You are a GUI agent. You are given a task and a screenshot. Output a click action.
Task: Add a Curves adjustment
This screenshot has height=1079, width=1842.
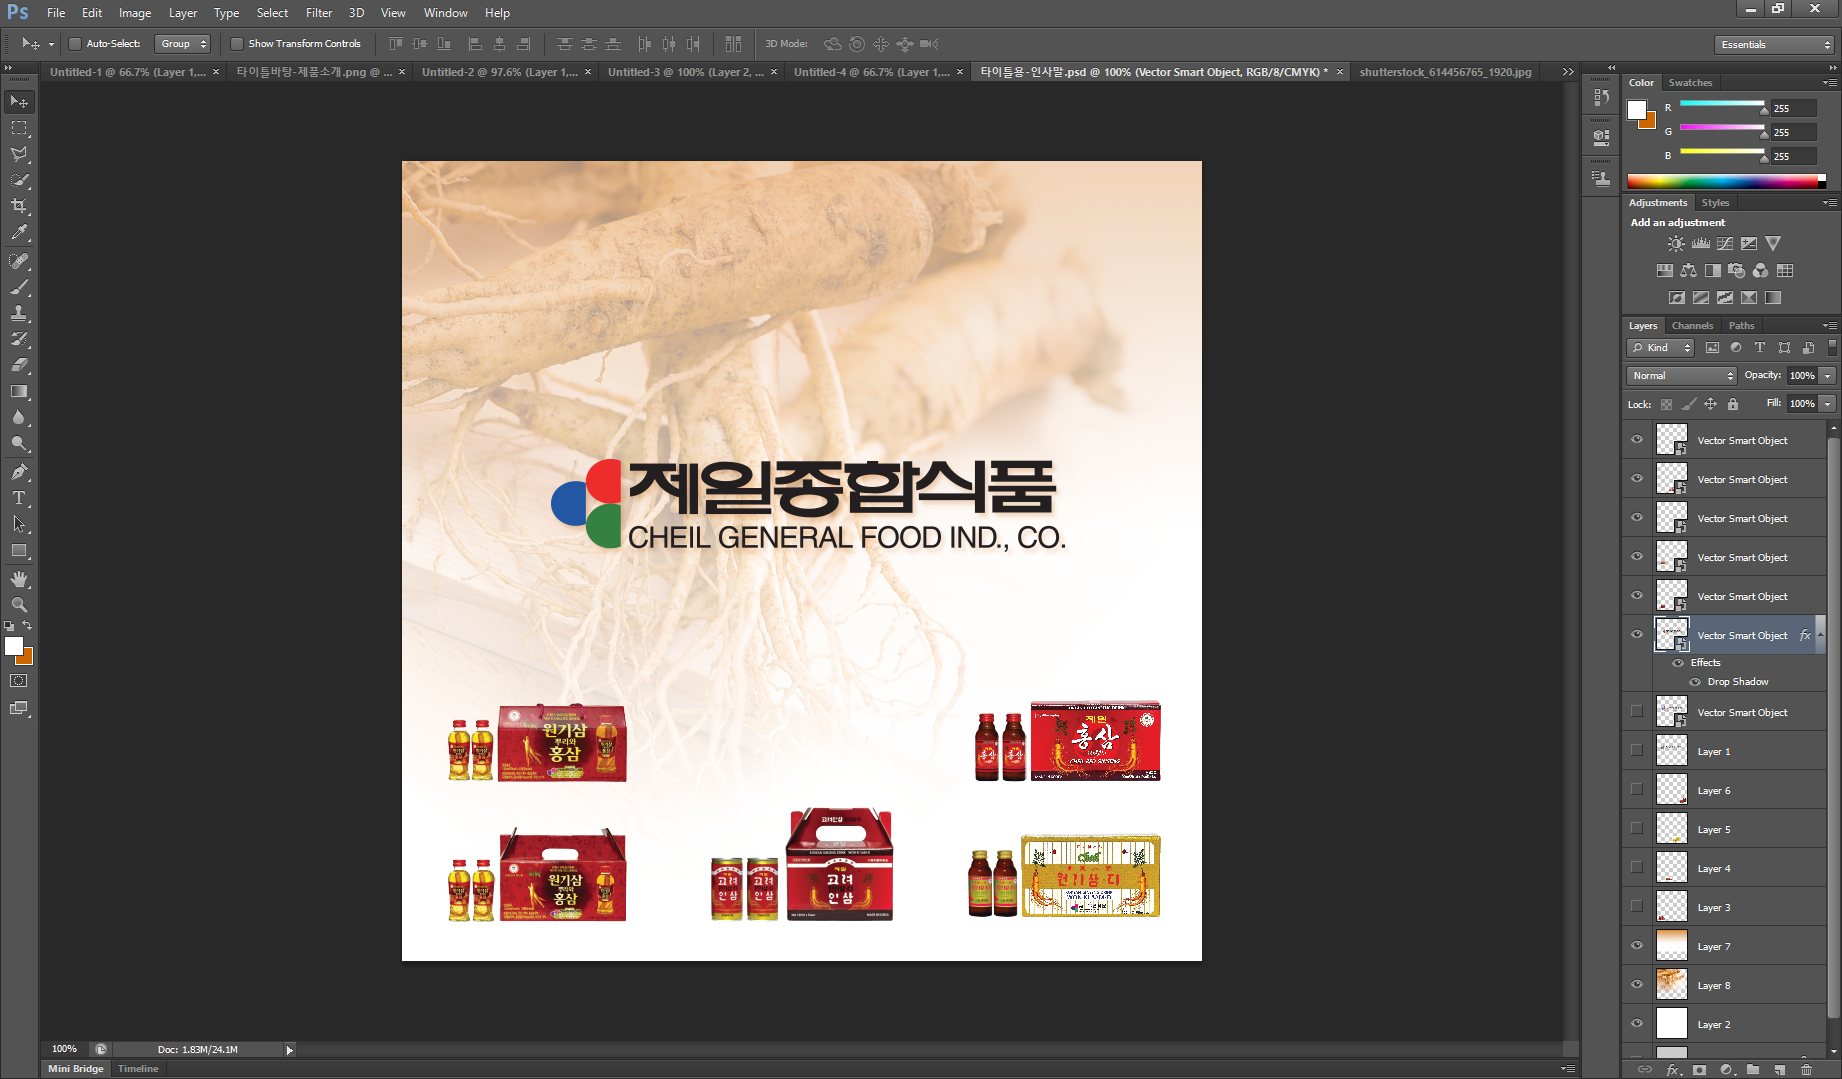(x=1725, y=244)
